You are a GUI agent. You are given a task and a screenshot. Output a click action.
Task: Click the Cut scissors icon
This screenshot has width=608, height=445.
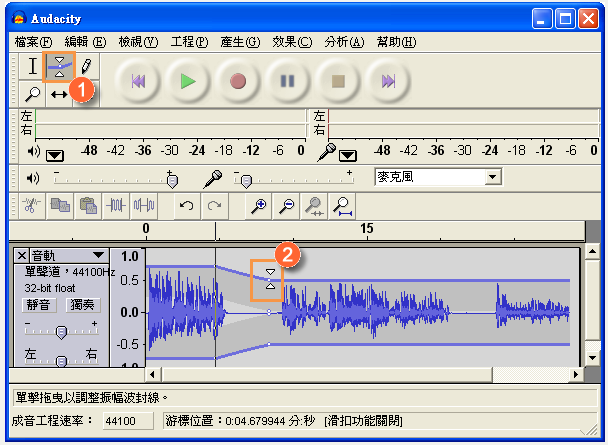click(x=32, y=205)
